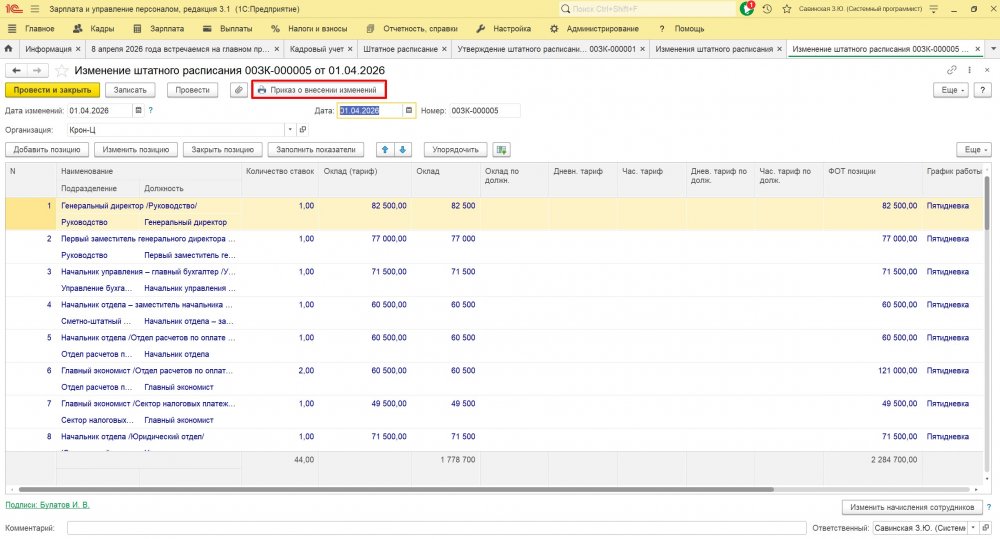Close the Изменения штатного расписания tab

779,48
